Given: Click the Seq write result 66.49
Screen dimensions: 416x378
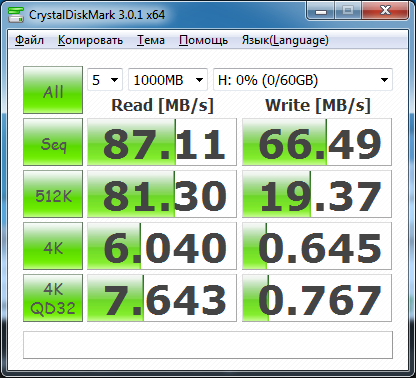Looking at the screenshot, I should pyautogui.click(x=317, y=142).
